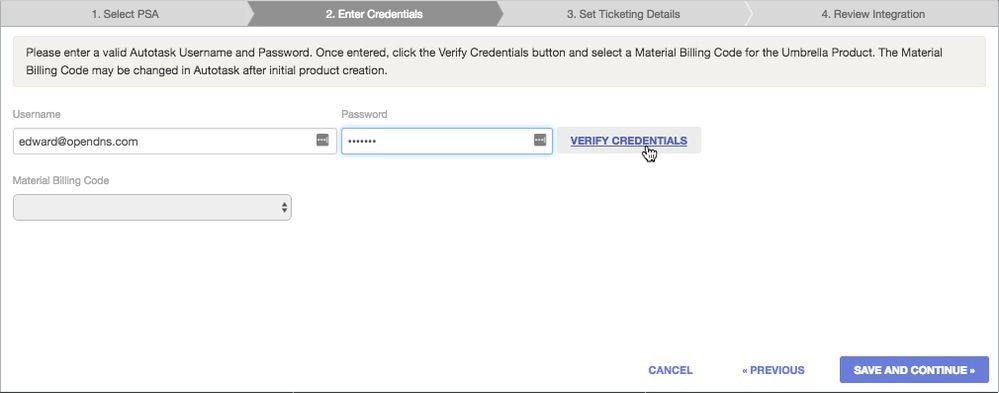The image size is (999, 393).
Task: Focus the Password input field
Action: pos(447,141)
